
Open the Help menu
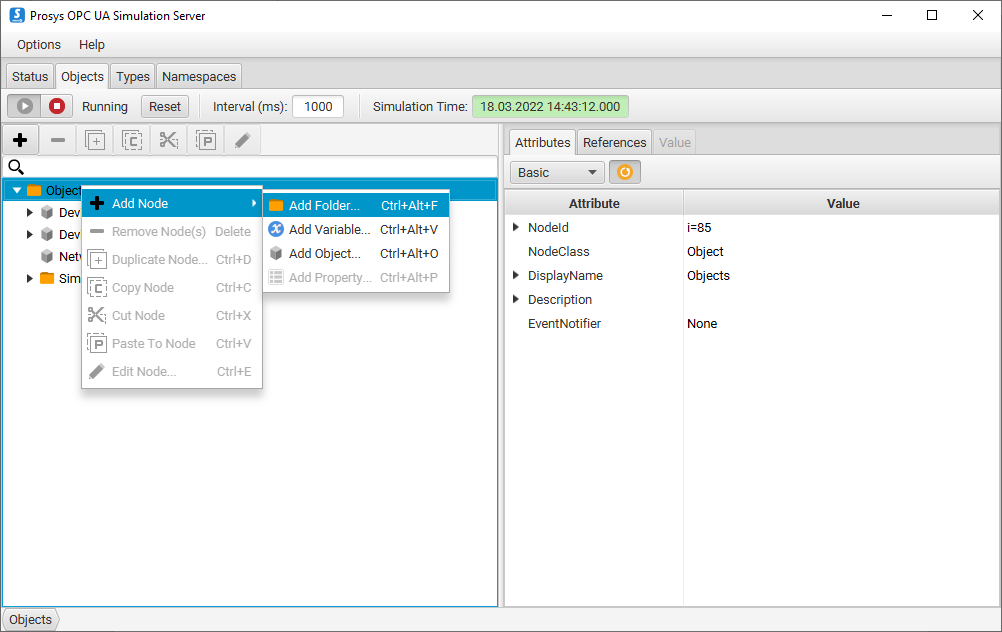92,45
